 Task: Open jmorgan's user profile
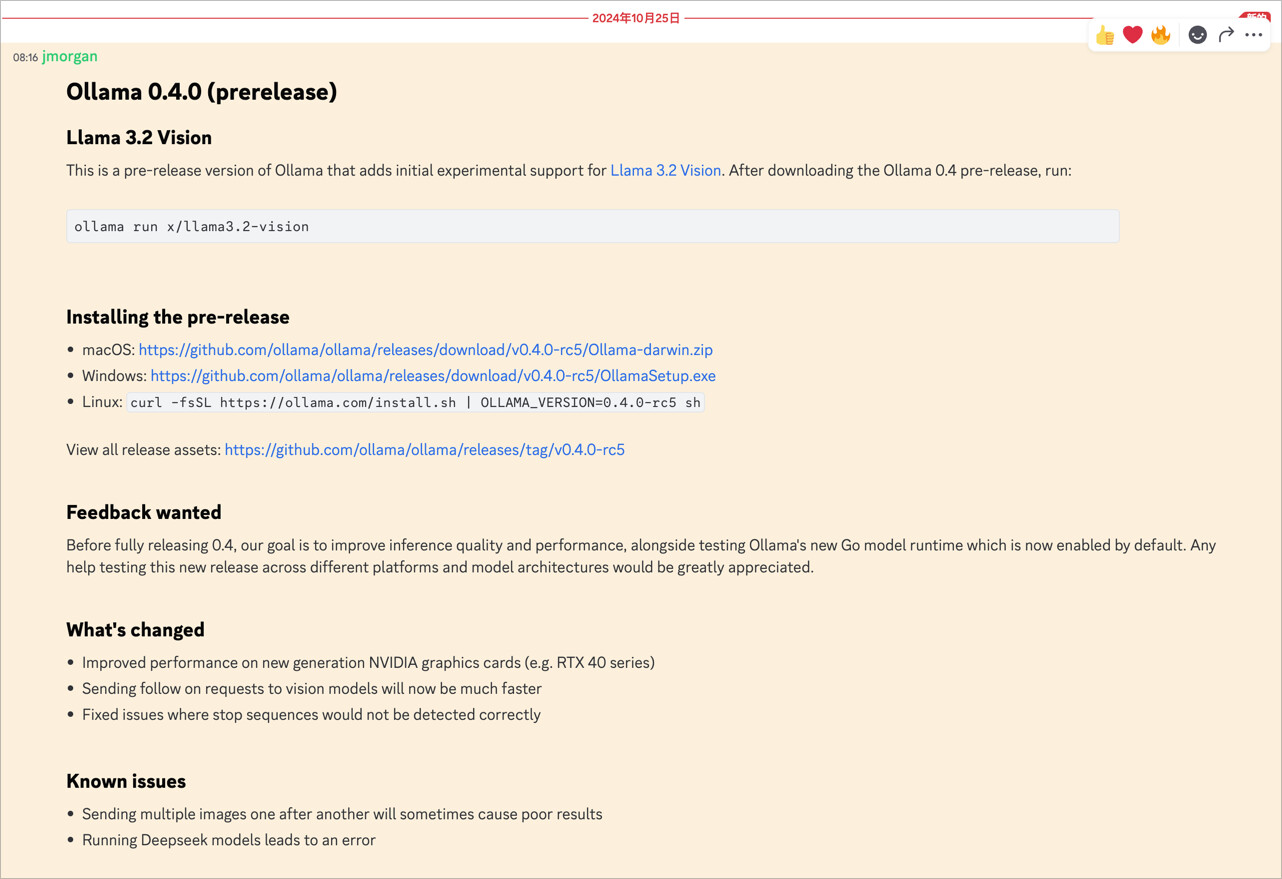point(70,56)
